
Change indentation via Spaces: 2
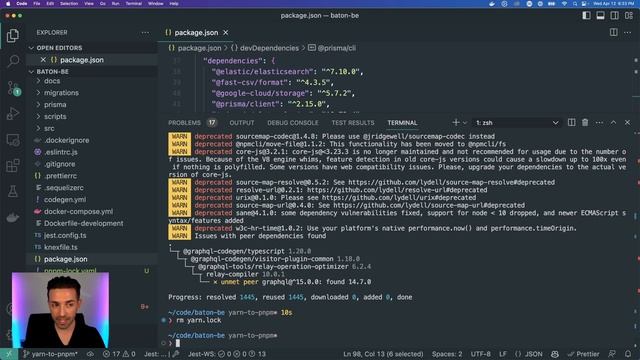point(447,354)
